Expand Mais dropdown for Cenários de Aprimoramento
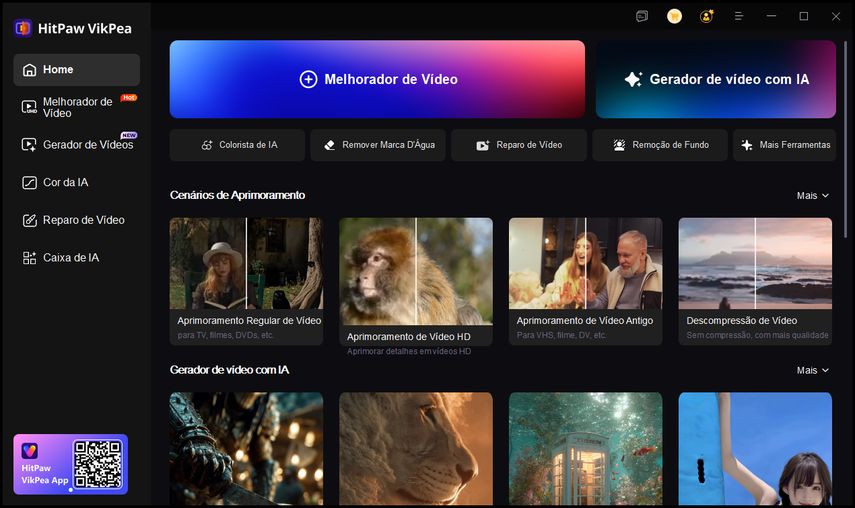Viewport: 855px width, 508px height. 812,196
